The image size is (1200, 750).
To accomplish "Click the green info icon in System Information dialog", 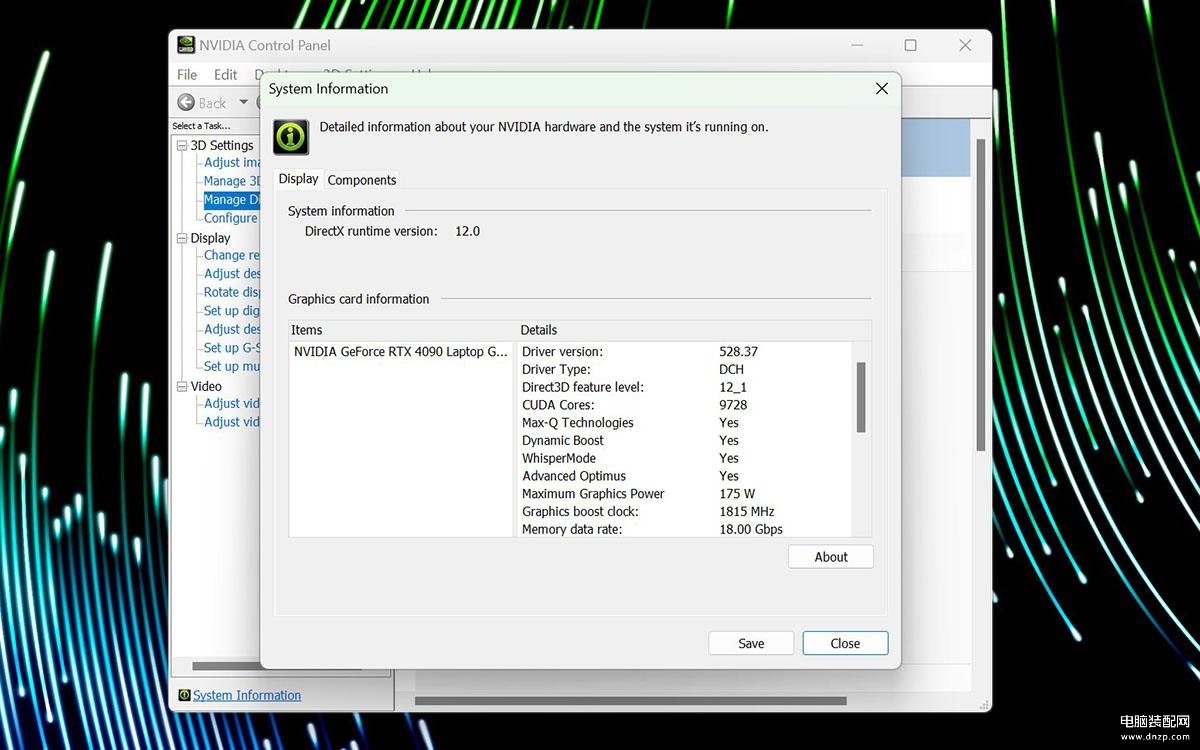I will coord(291,136).
